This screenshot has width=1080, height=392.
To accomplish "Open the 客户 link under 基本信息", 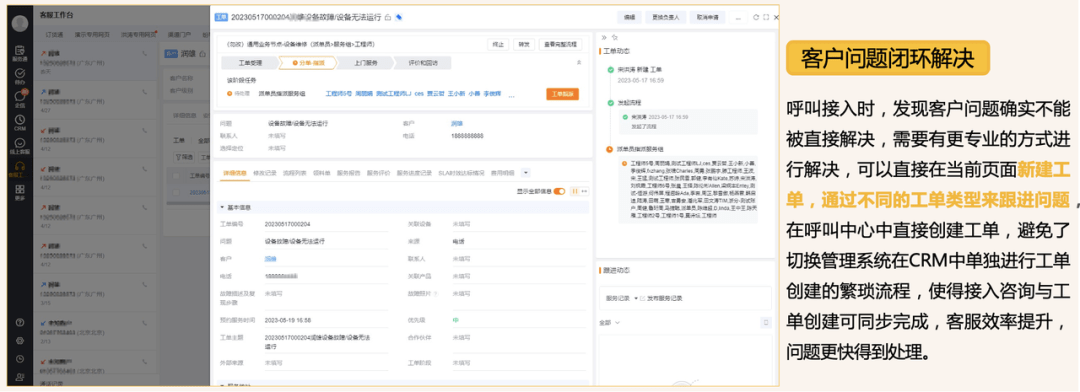I will [271, 259].
